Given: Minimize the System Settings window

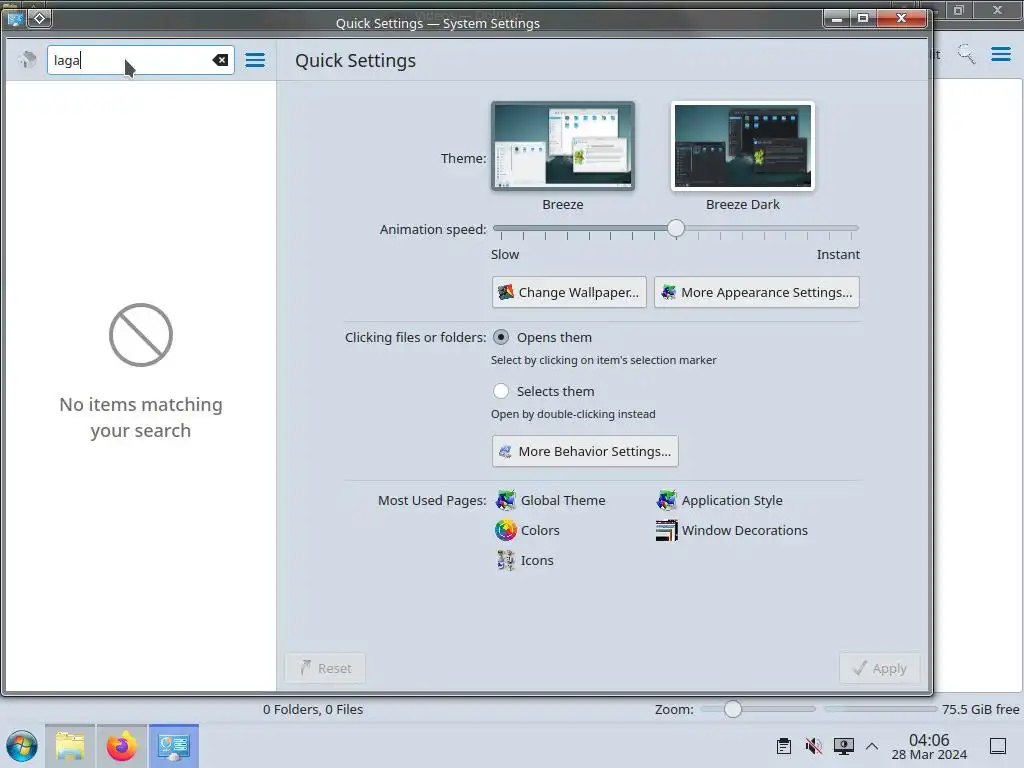Looking at the screenshot, I should pyautogui.click(x=837, y=18).
